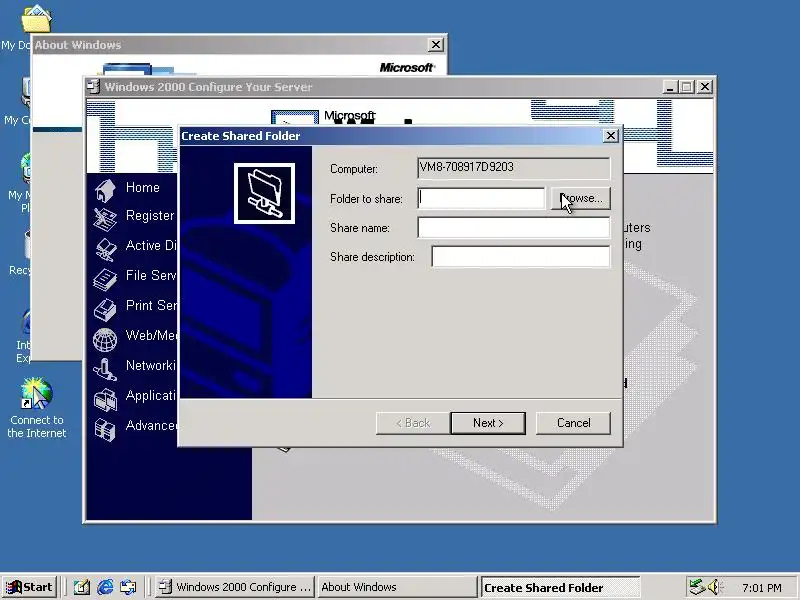Image resolution: width=800 pixels, height=600 pixels.
Task: Click inside the Share description field
Action: pos(521,257)
